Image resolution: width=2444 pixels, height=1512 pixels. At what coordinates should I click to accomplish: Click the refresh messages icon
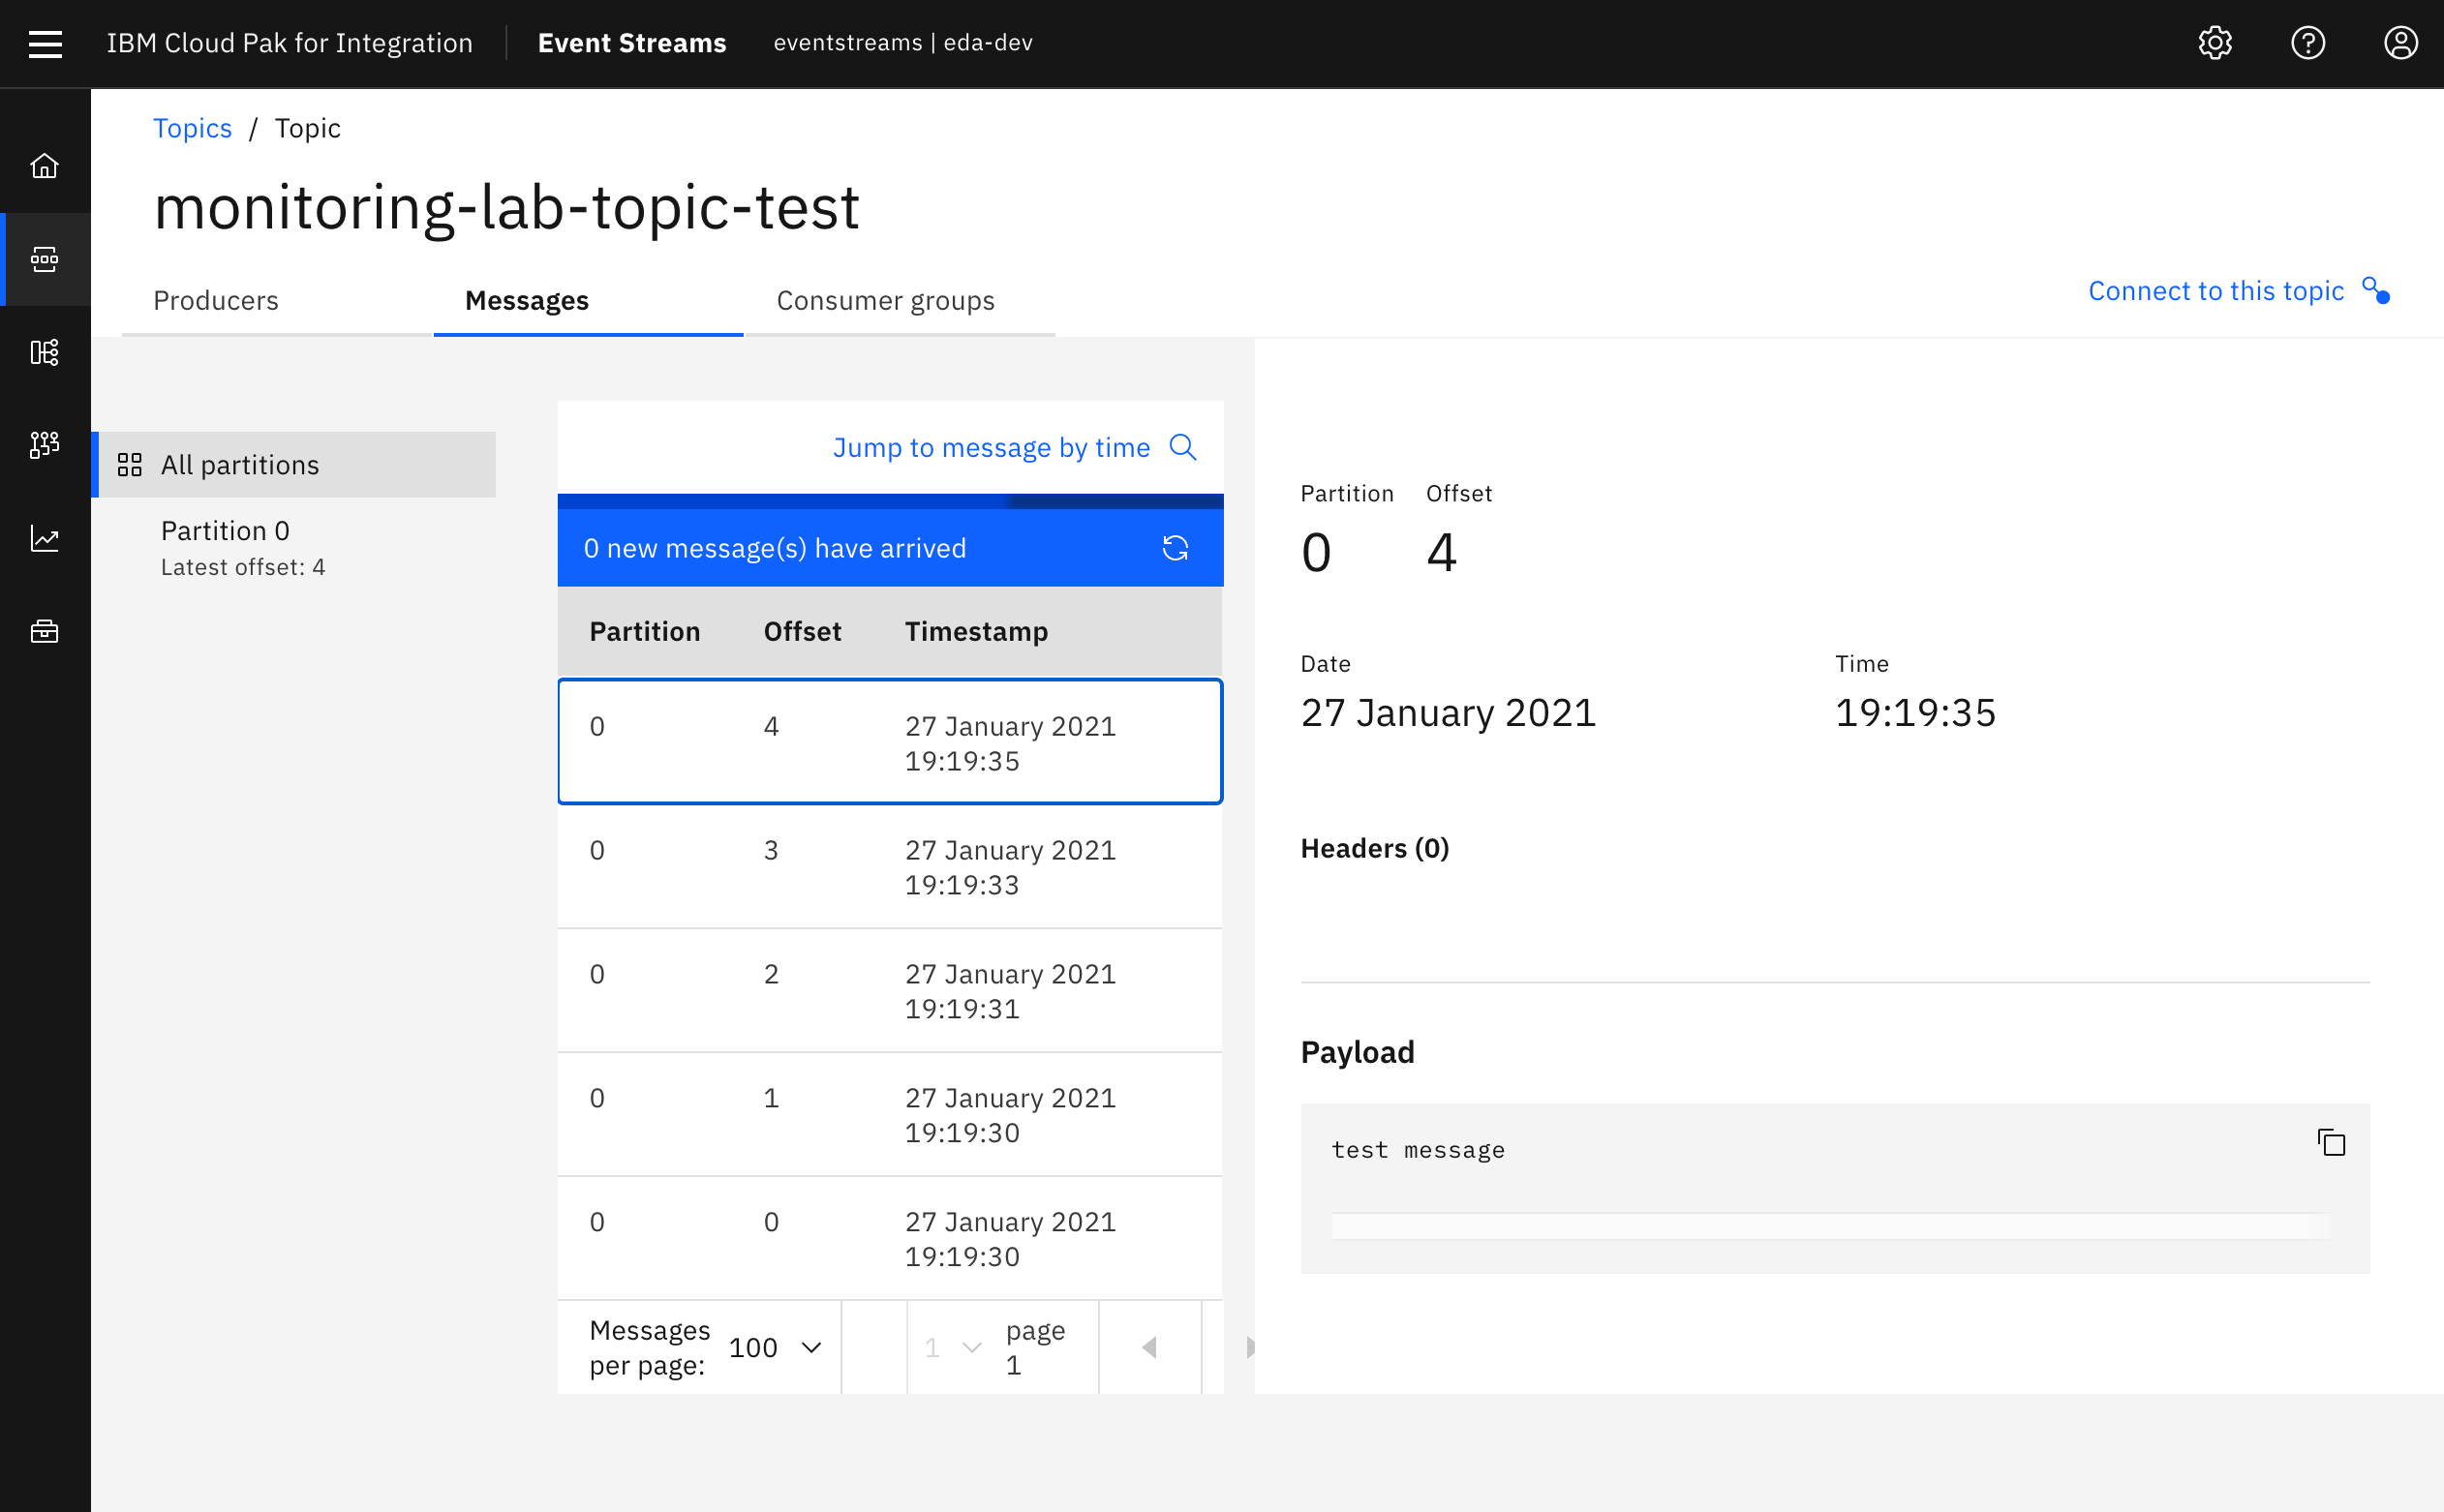(1175, 548)
